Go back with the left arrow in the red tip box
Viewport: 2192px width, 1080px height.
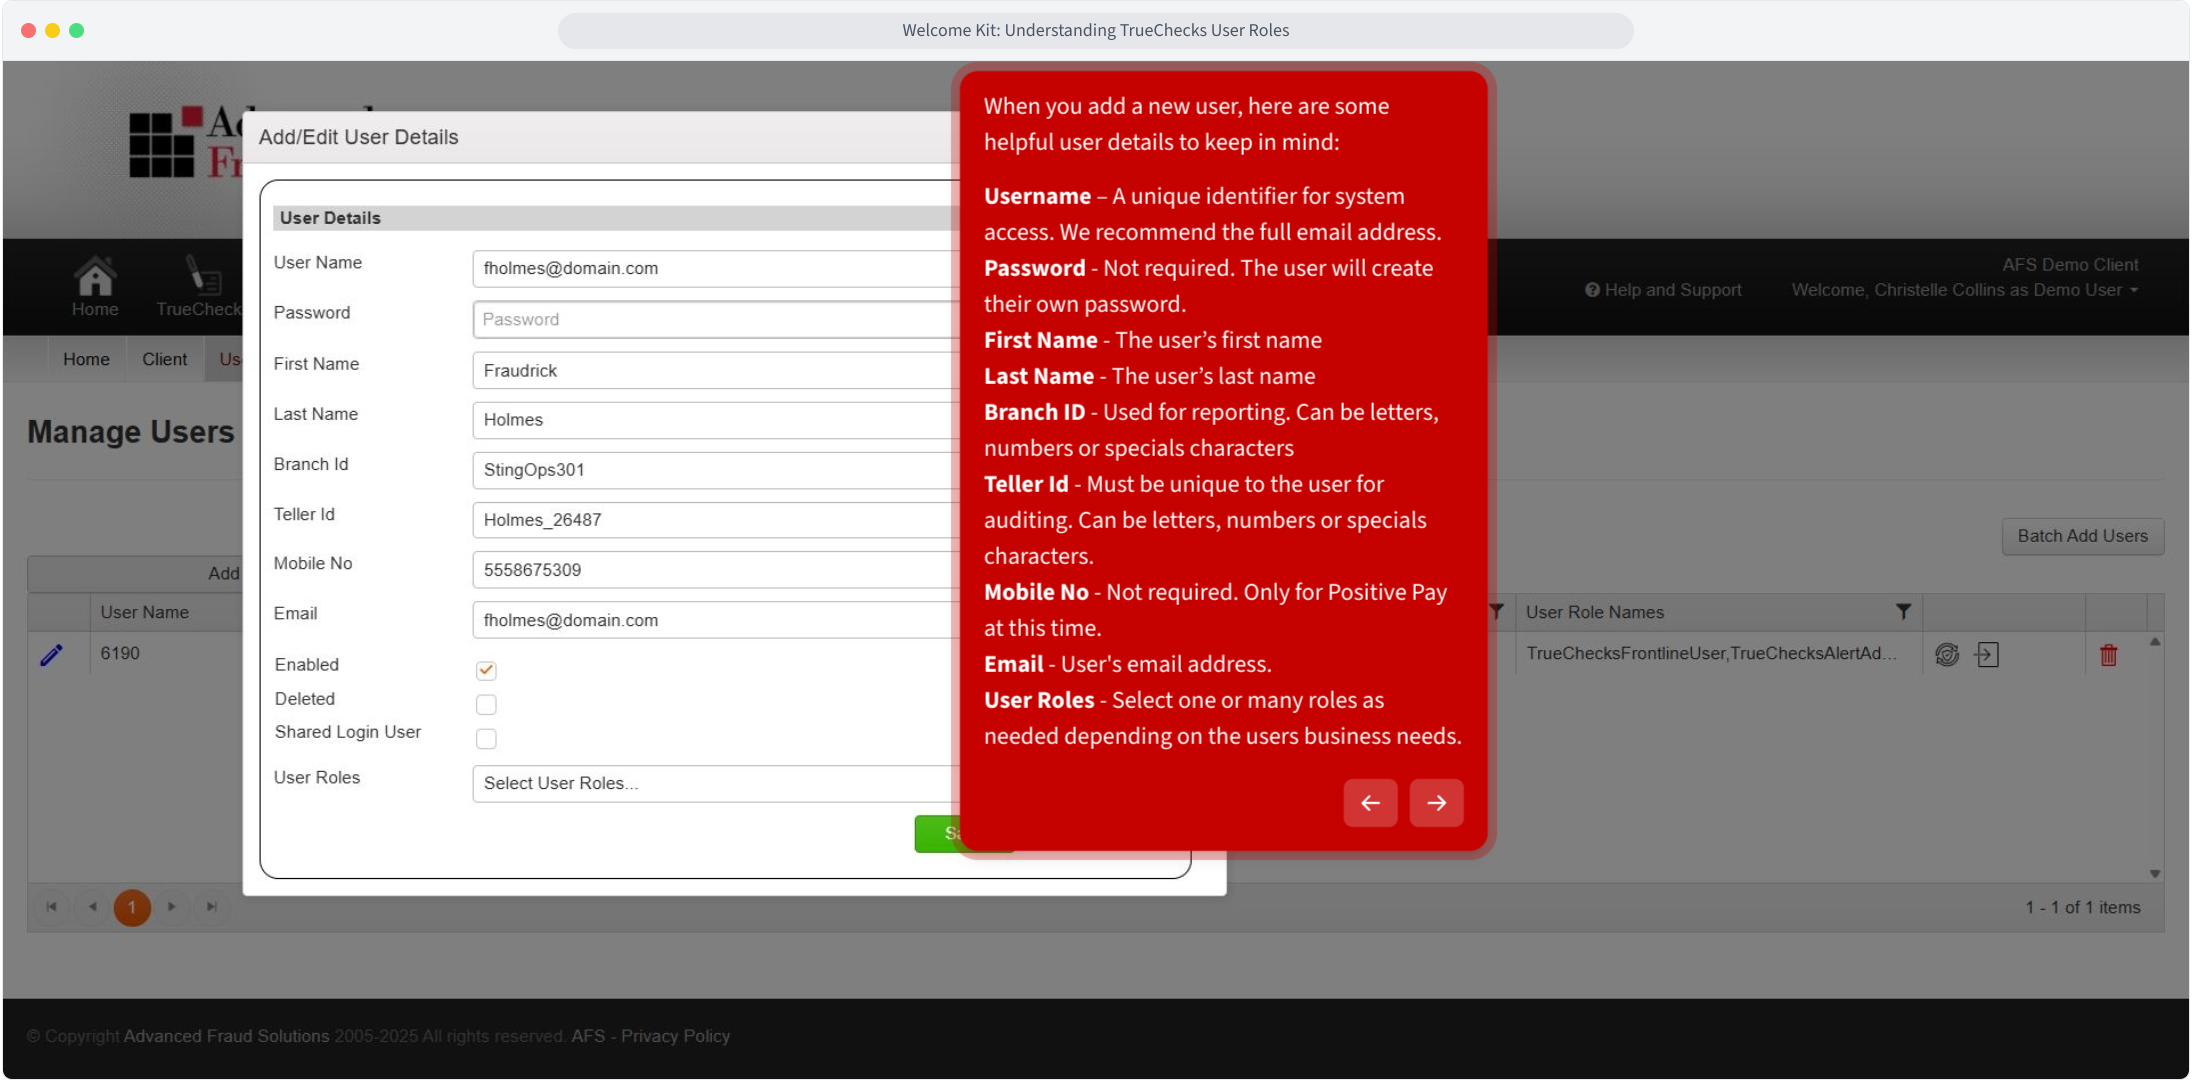coord(1370,803)
